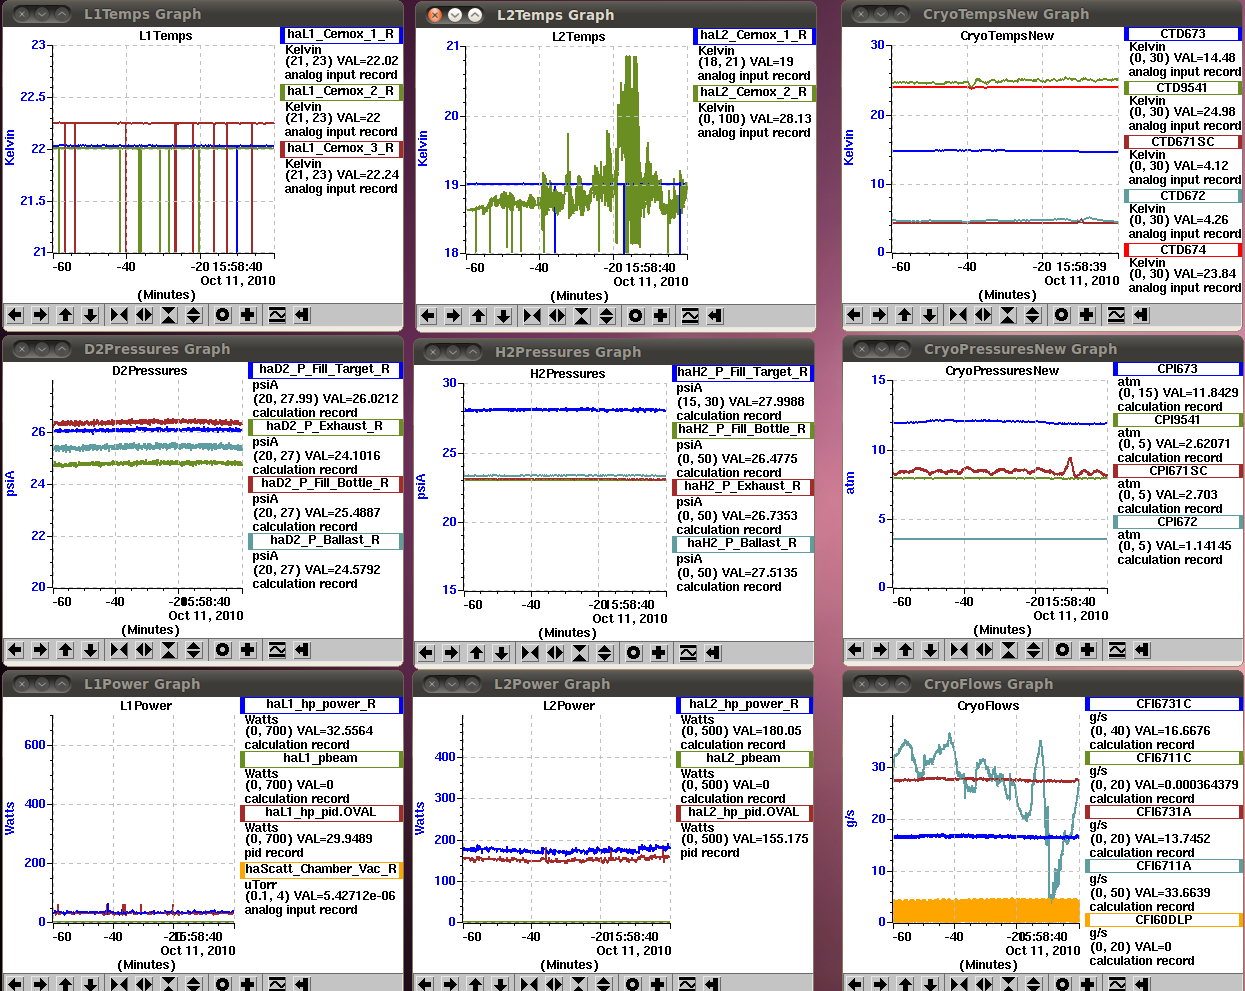
Task: Select haL1_Cernox_3_R legend entry
Action: 341,148
